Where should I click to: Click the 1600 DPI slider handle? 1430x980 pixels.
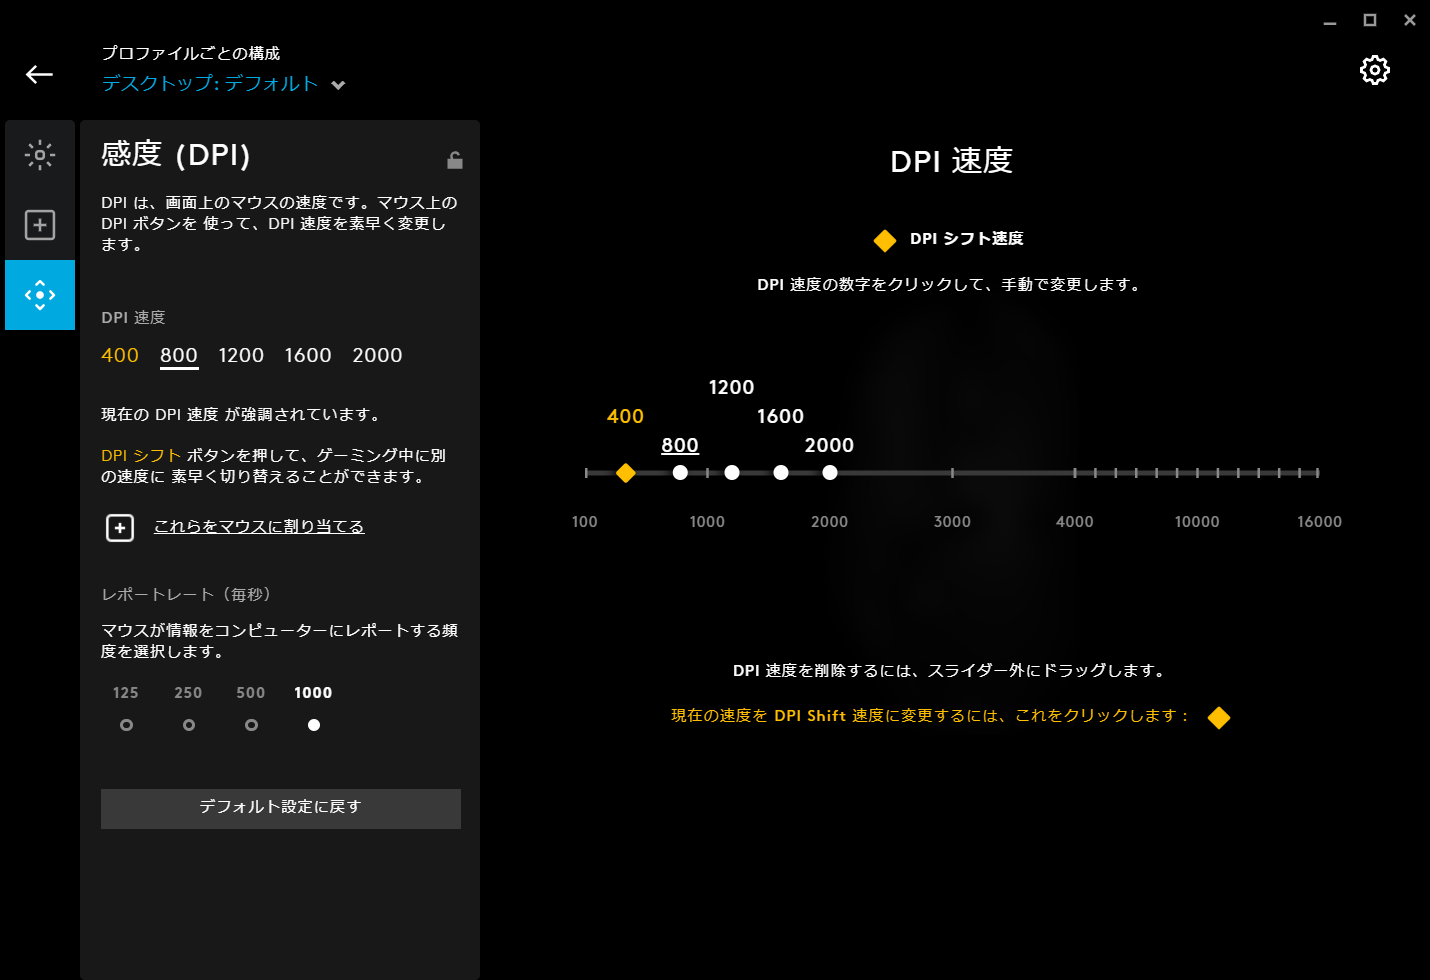781,473
